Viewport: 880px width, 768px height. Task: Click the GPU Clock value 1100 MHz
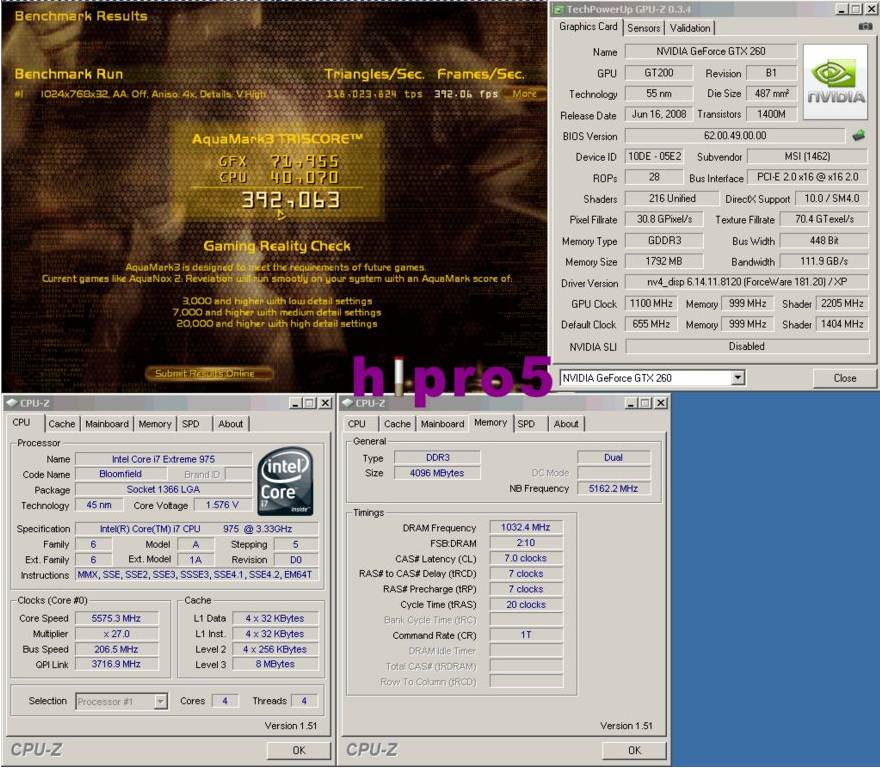[651, 304]
